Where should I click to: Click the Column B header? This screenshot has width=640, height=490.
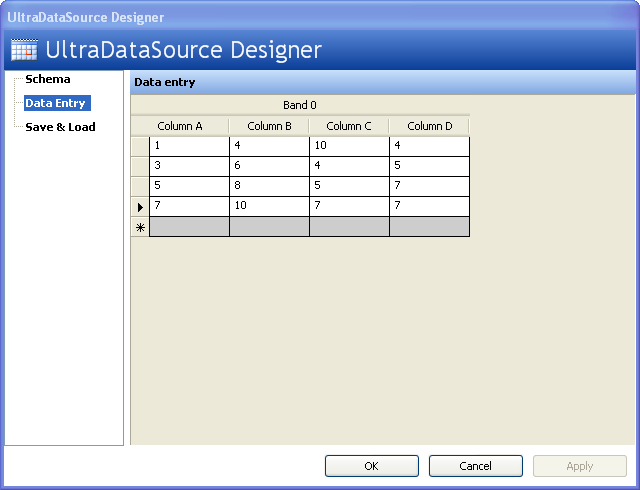click(269, 126)
